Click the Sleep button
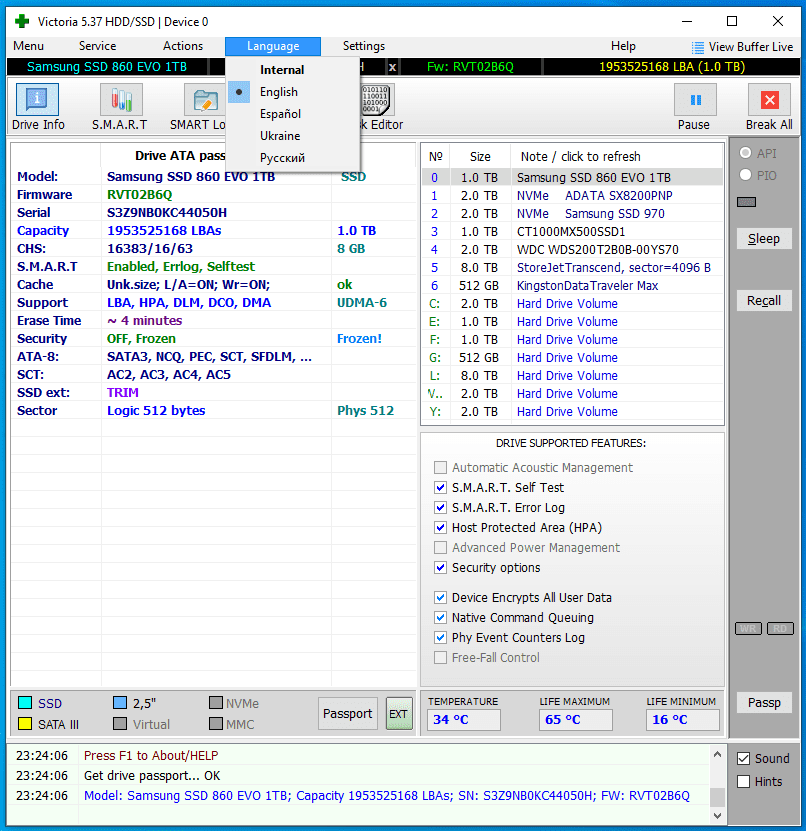Image resolution: width=806 pixels, height=831 pixels. 764,239
